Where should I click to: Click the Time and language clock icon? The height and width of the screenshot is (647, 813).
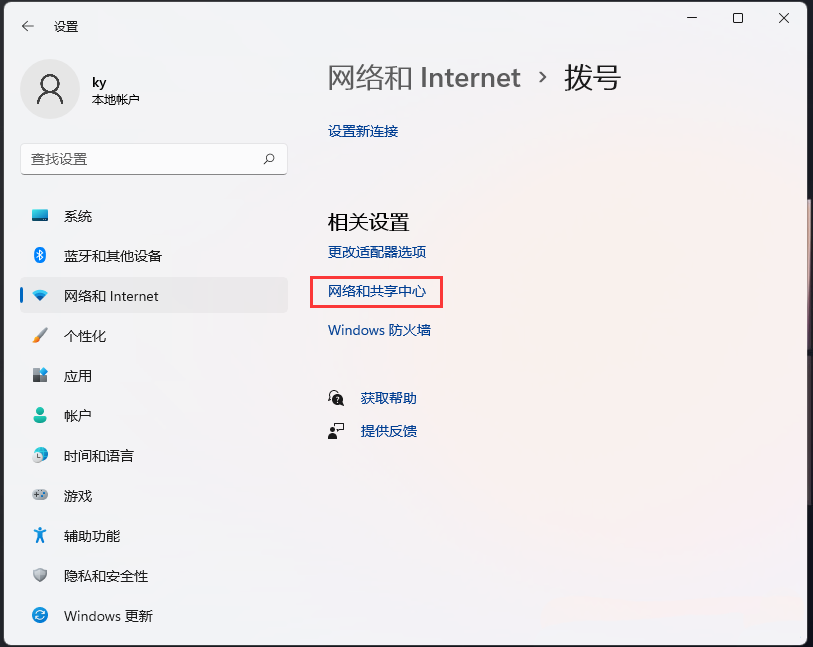coord(40,456)
